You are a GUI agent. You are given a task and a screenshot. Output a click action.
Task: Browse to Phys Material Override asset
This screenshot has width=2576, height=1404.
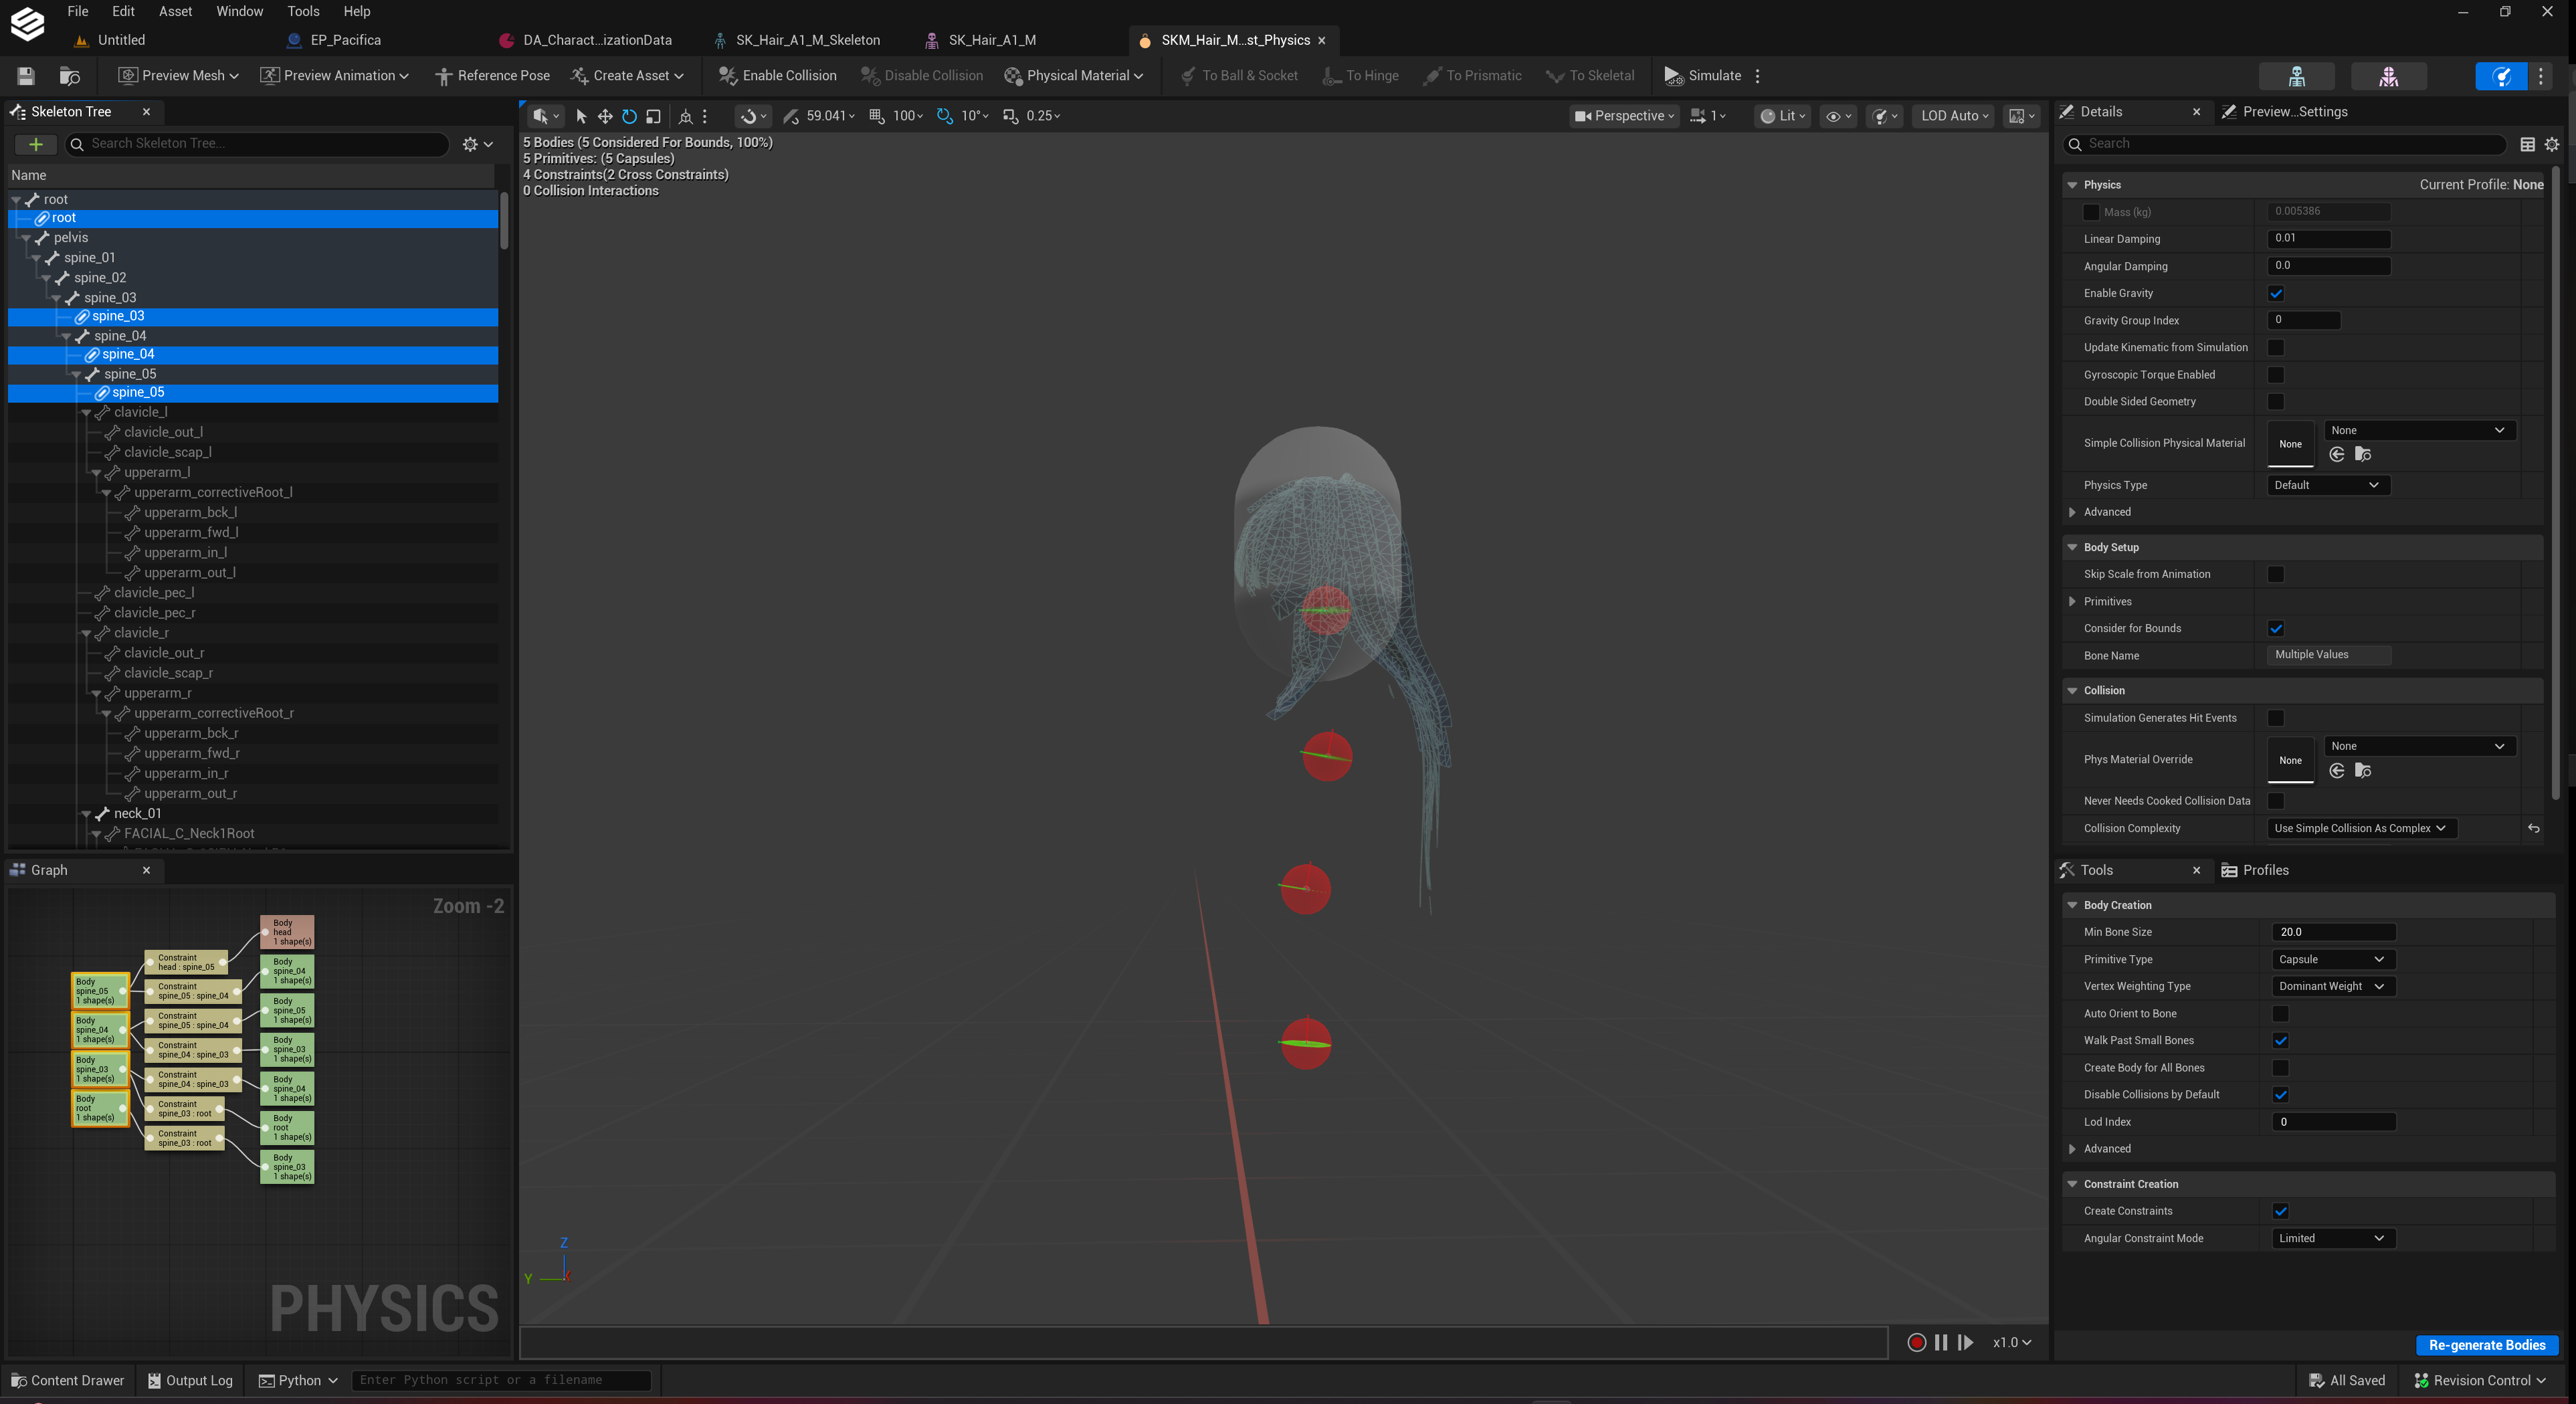coord(2363,771)
